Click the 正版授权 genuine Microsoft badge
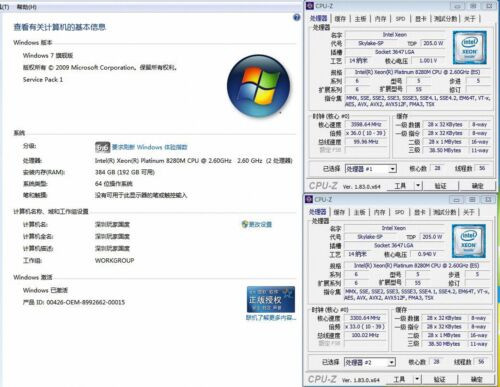Screen dimensions: 500x387 [x=271, y=299]
